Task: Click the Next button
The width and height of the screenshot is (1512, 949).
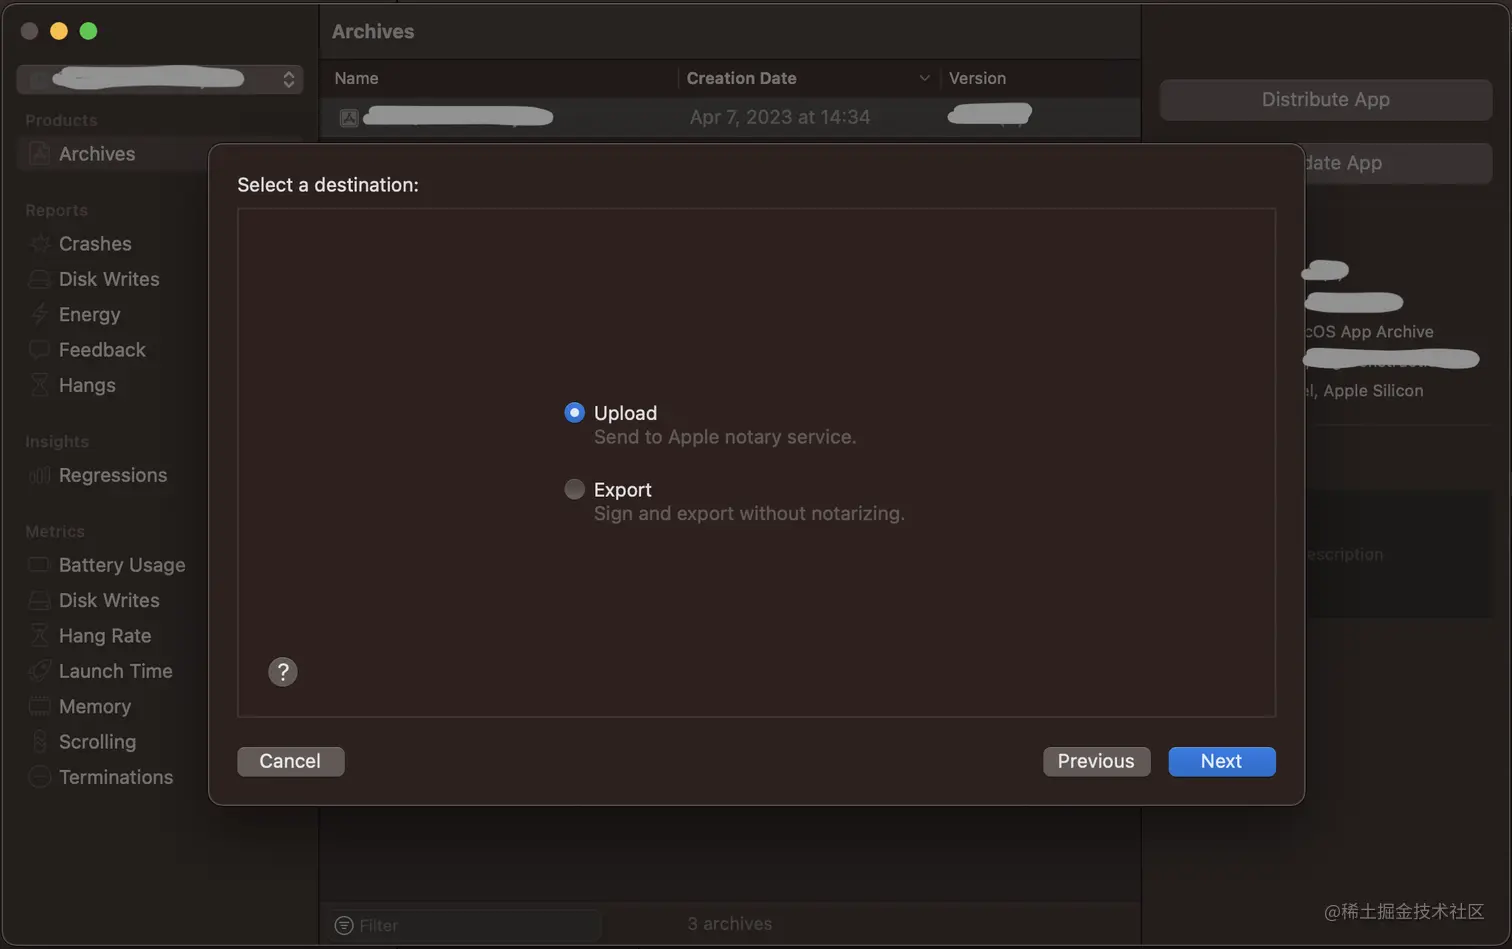Action: pos(1221,761)
